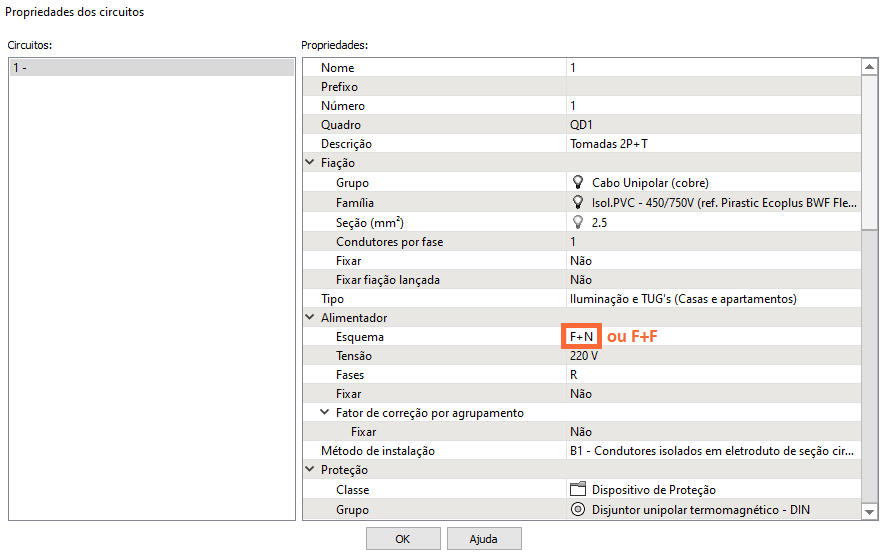Edit the Descrição field Tomadas 2P+T

pyautogui.click(x=710, y=144)
